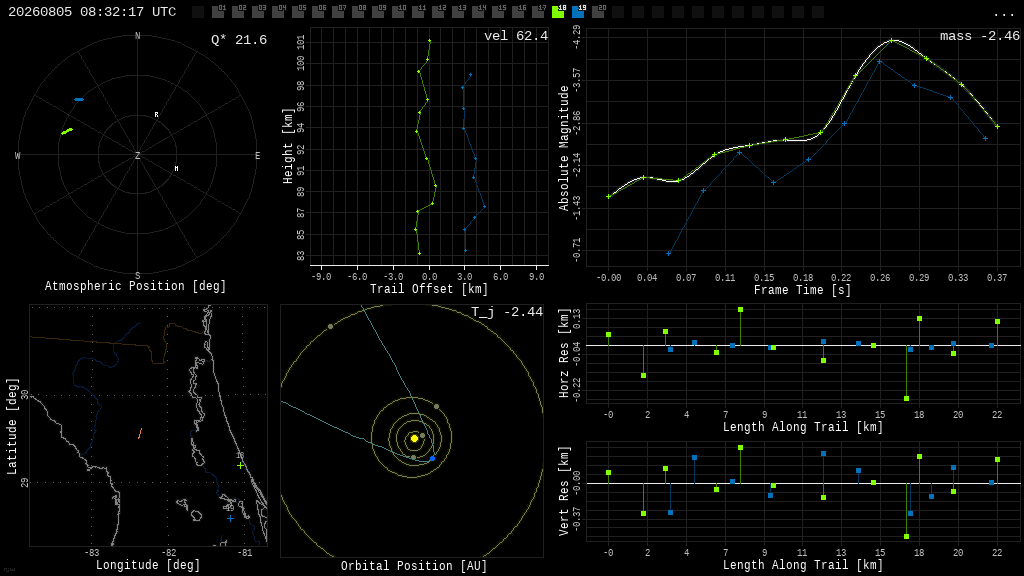This screenshot has height=576, width=1024.
Task: Click the E compass label
Action: tap(257, 155)
